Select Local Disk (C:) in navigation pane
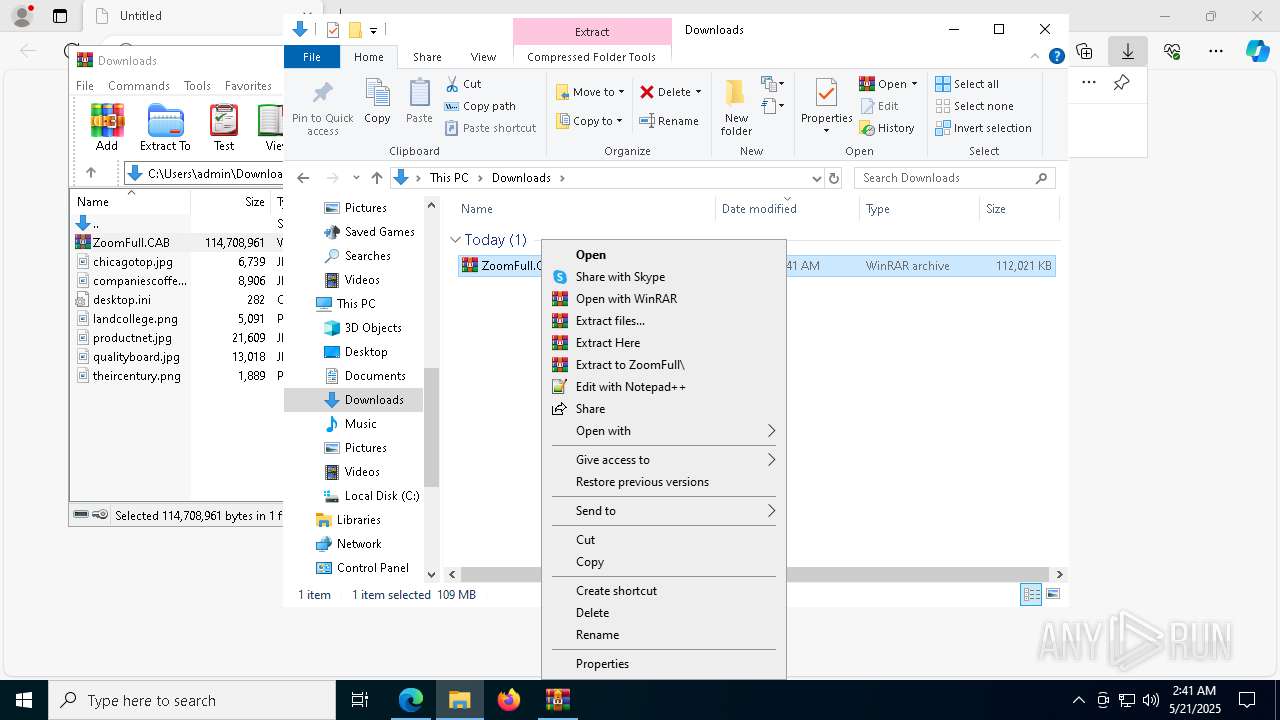1280x720 pixels. pyautogui.click(x=370, y=496)
